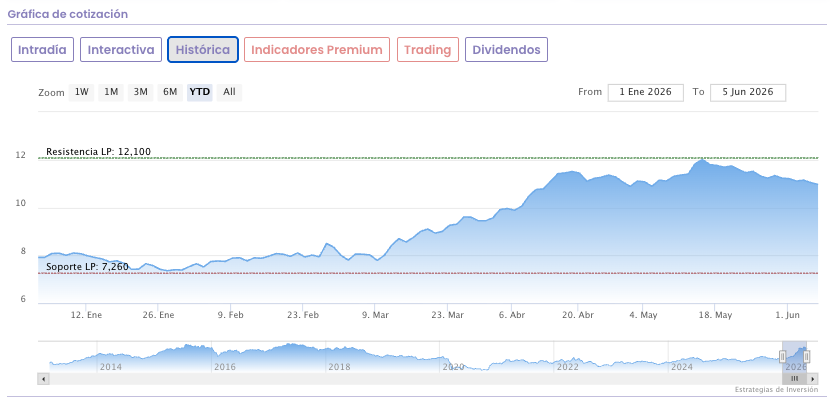Click the Gráfica de cotización heading
The image size is (830, 399).
pos(68,14)
